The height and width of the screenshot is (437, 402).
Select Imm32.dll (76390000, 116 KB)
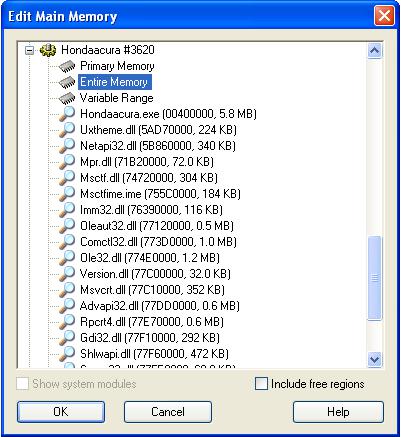pos(151,210)
